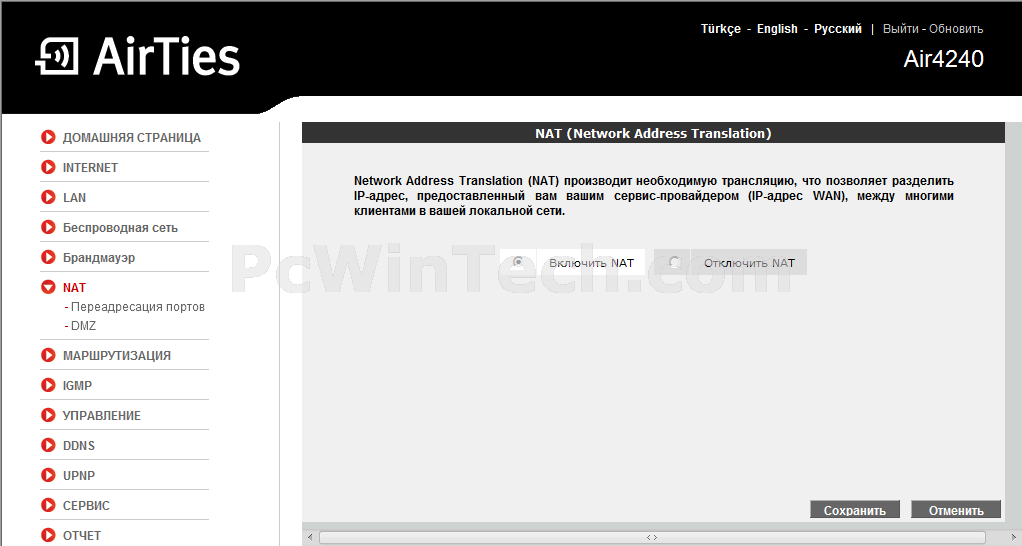
Task: Switch language to English
Action: [777, 29]
